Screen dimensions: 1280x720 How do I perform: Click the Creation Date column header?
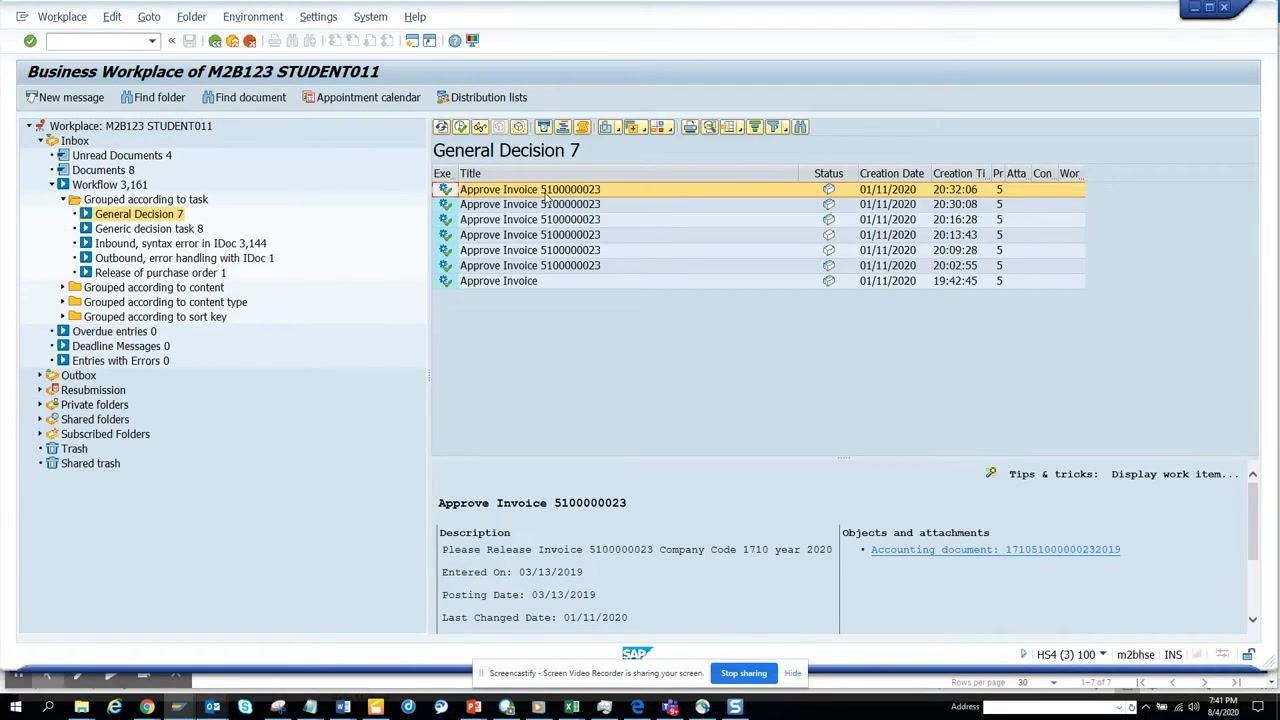pos(892,174)
